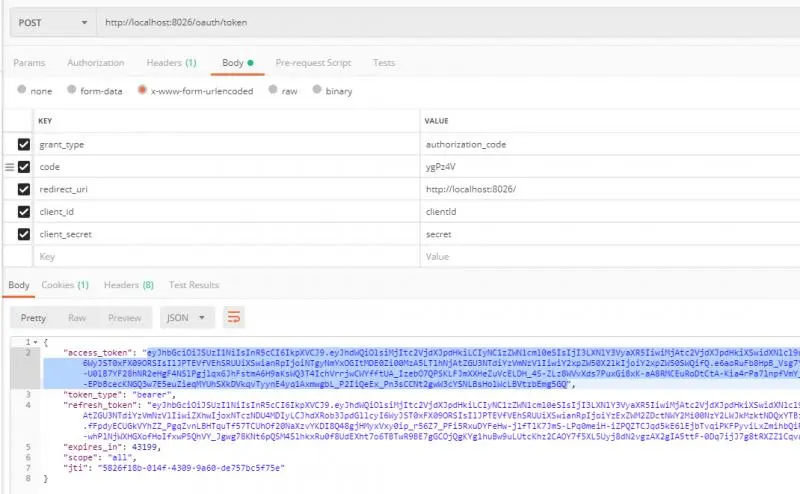Click the empty Value placeholder field
Screen dimensions: 800x494
click(610, 257)
